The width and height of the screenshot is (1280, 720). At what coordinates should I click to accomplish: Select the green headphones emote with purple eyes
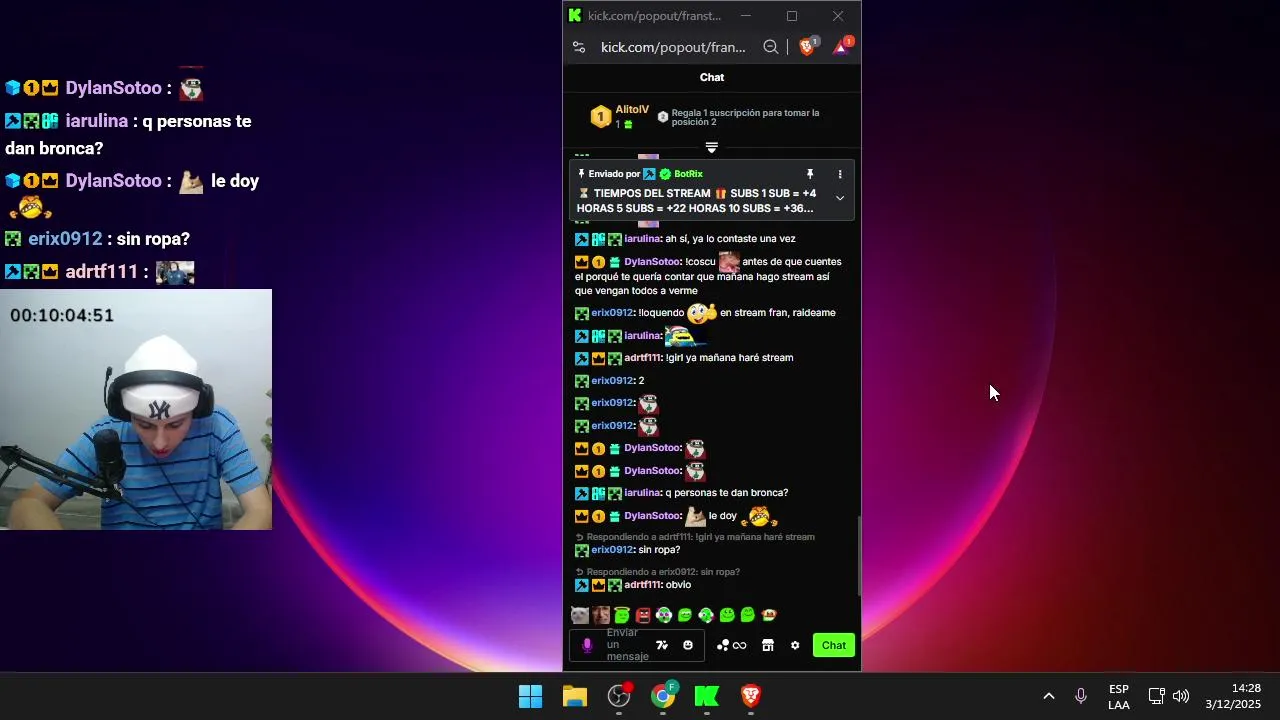pos(664,615)
